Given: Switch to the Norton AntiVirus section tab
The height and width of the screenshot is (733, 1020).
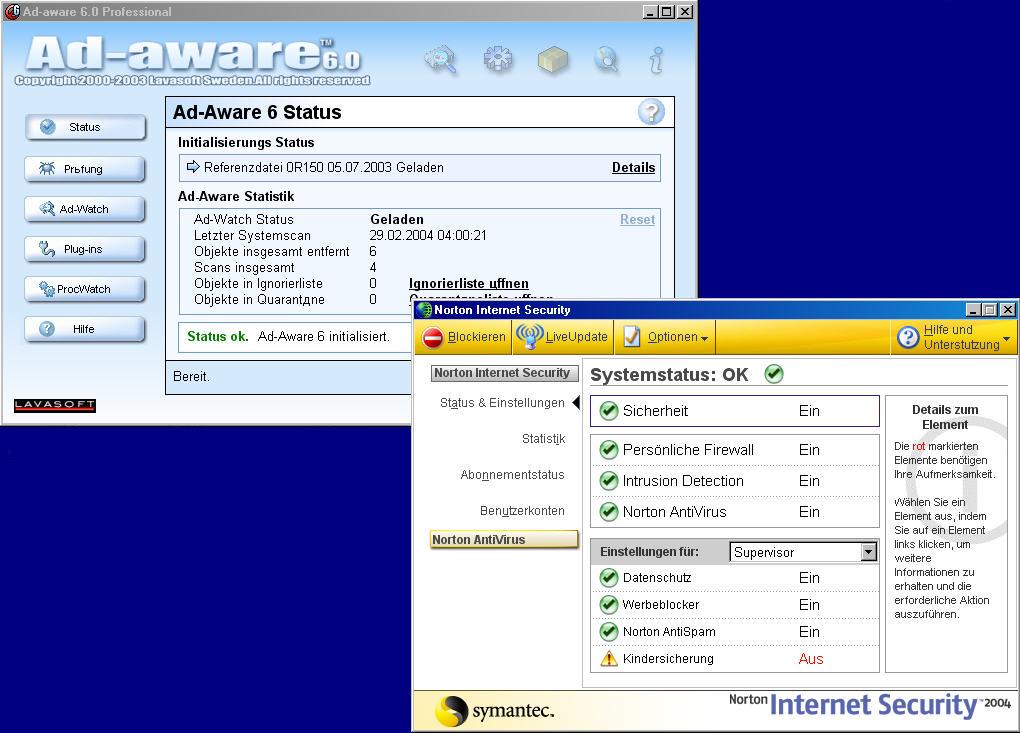Looking at the screenshot, I should (504, 539).
